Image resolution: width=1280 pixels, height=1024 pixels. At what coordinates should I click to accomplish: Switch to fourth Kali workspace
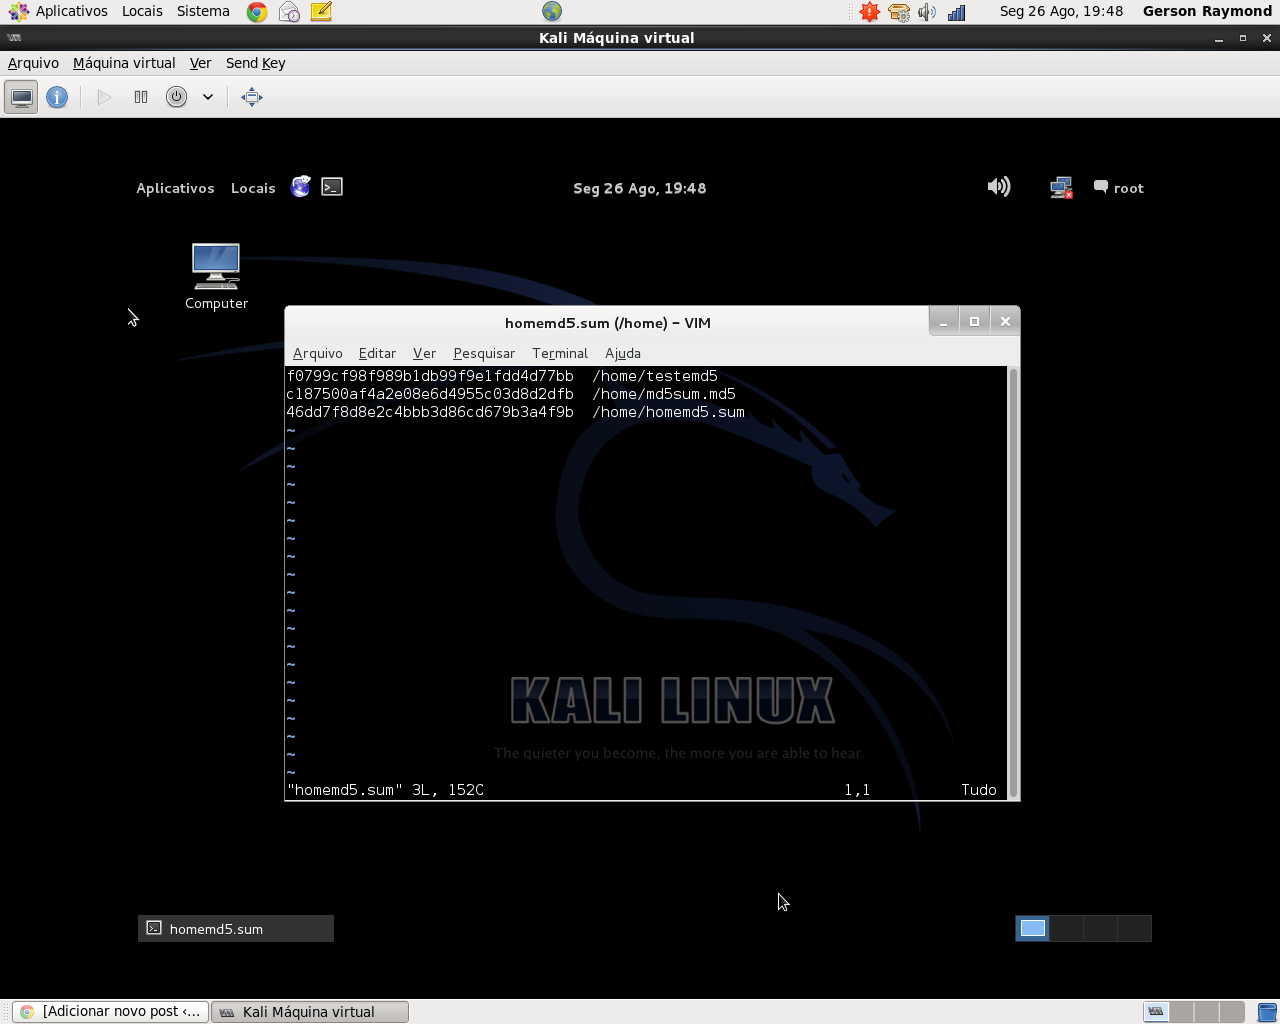pyautogui.click(x=1134, y=928)
